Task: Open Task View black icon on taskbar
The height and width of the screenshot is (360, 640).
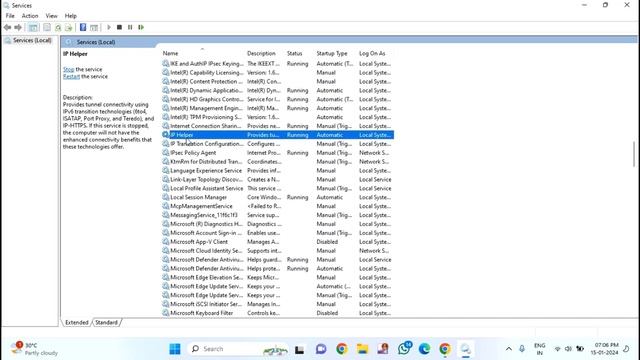Action: pyautogui.click(x=300, y=349)
